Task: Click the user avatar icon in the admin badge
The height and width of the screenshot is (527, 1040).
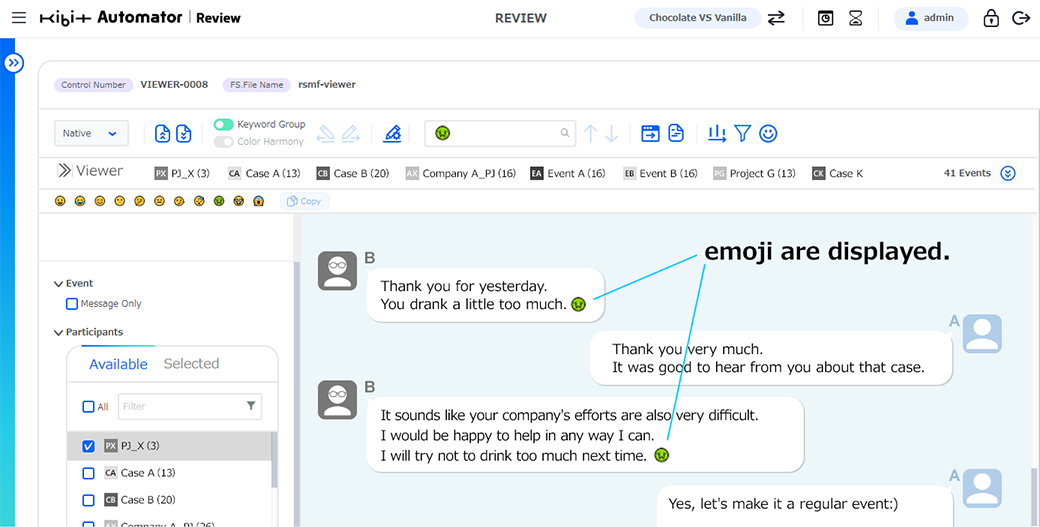Action: click(x=912, y=18)
